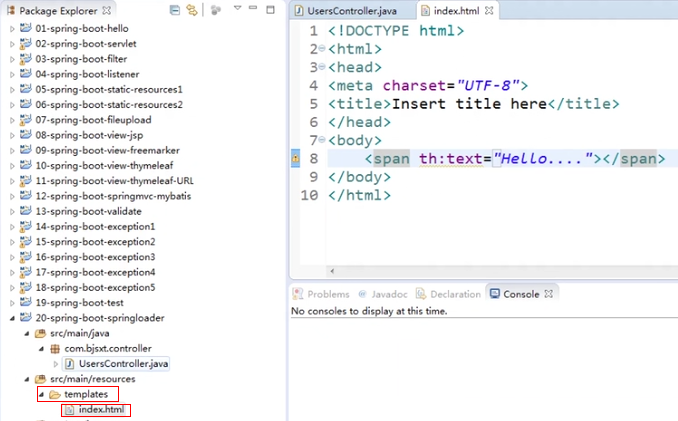The image size is (678, 421).
Task: Click the 12-spring-boot-springmvc-mybatis project icon
Action: pyautogui.click(x=26, y=195)
